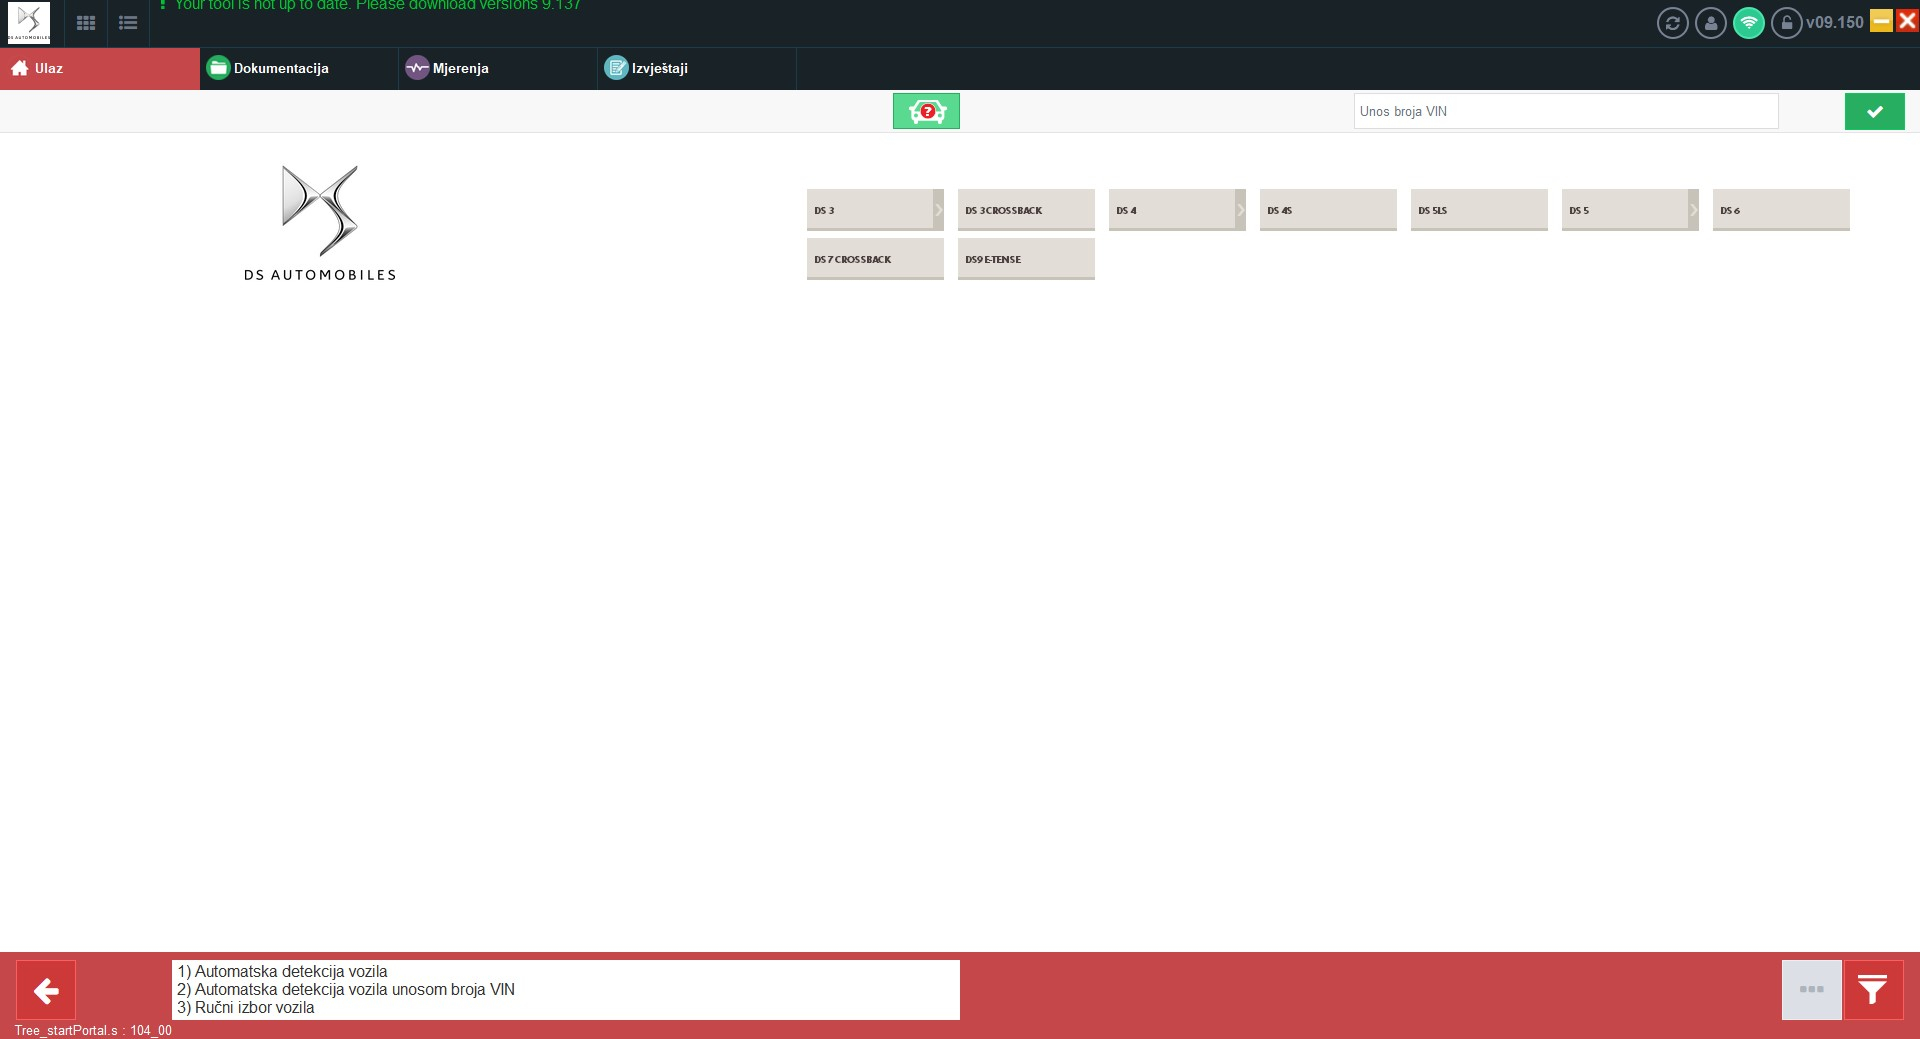1920x1039 pixels.
Task: Click the green Wi-Fi connection icon
Action: pyautogui.click(x=1748, y=23)
